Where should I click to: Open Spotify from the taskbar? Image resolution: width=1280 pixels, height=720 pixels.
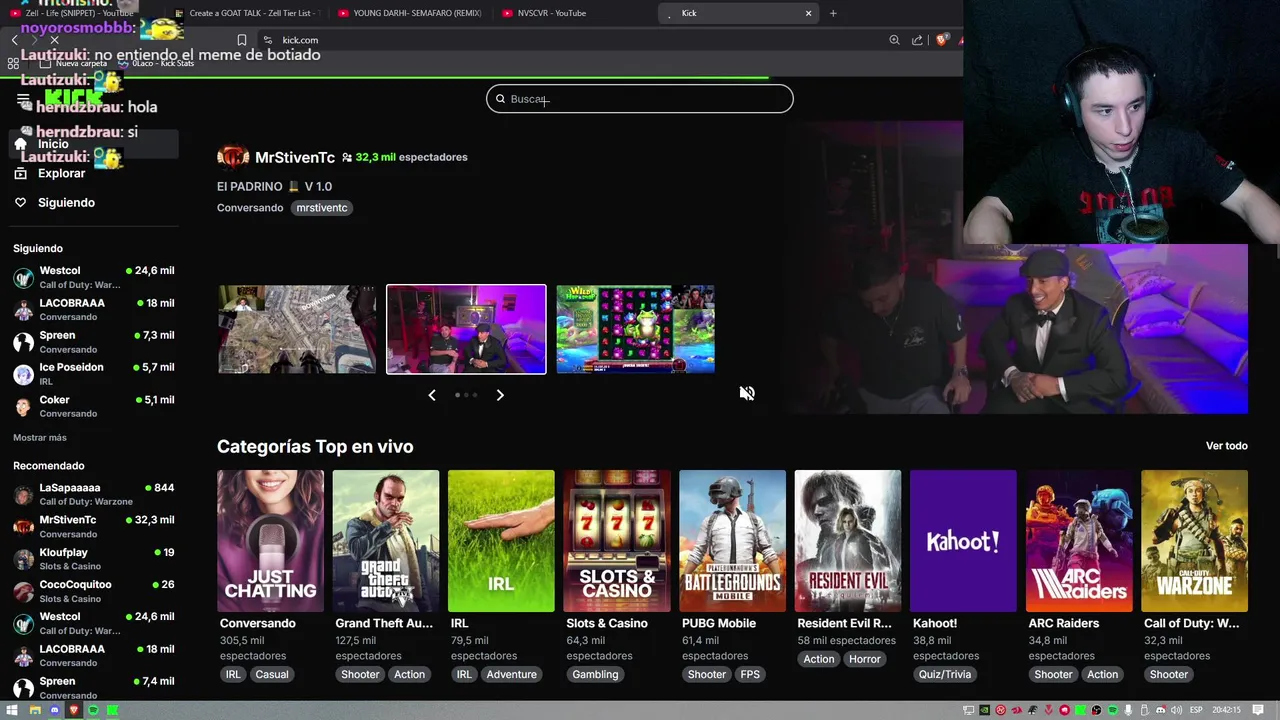pos(94,711)
